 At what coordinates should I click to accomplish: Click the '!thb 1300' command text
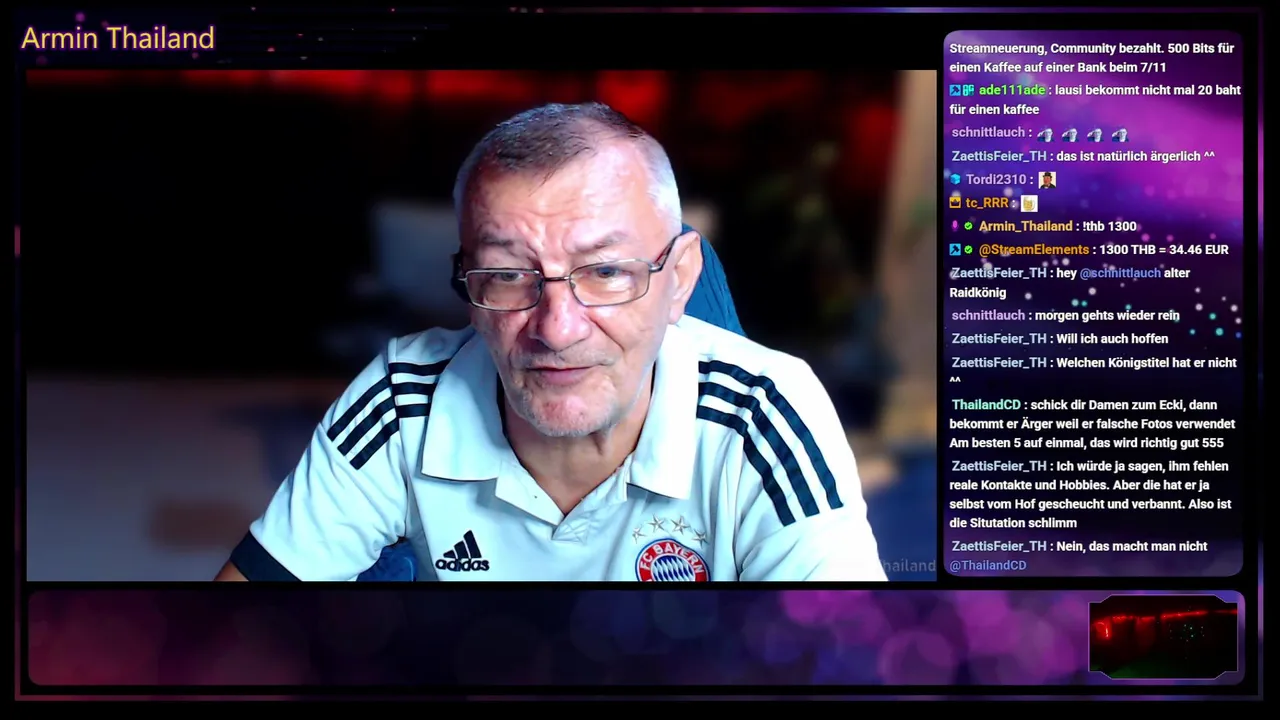(1110, 226)
